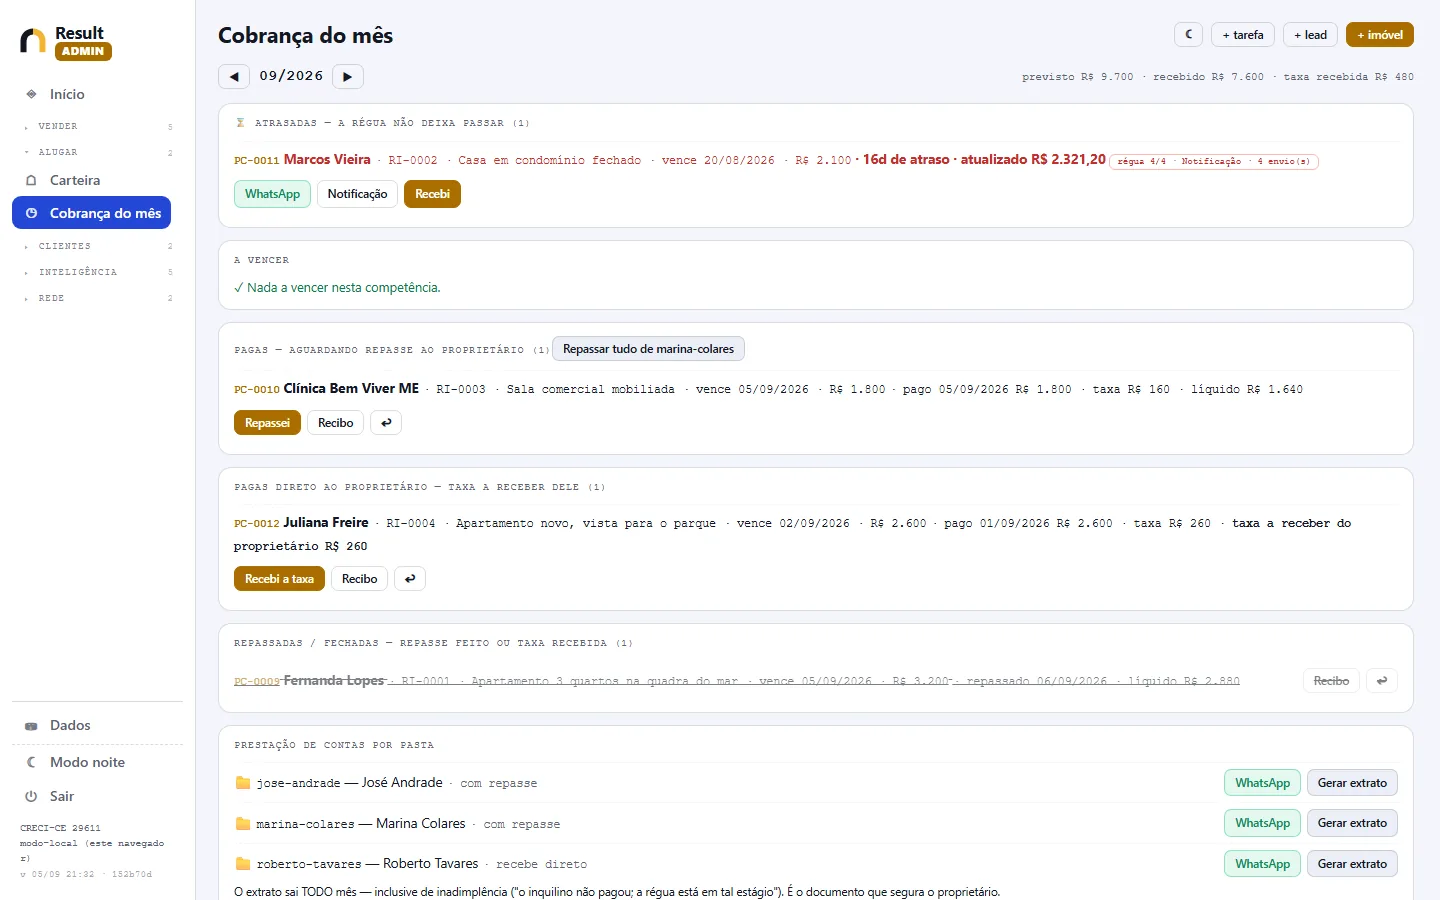1440x900 pixels.
Task: Add a new tarefa
Action: [x=1243, y=34]
